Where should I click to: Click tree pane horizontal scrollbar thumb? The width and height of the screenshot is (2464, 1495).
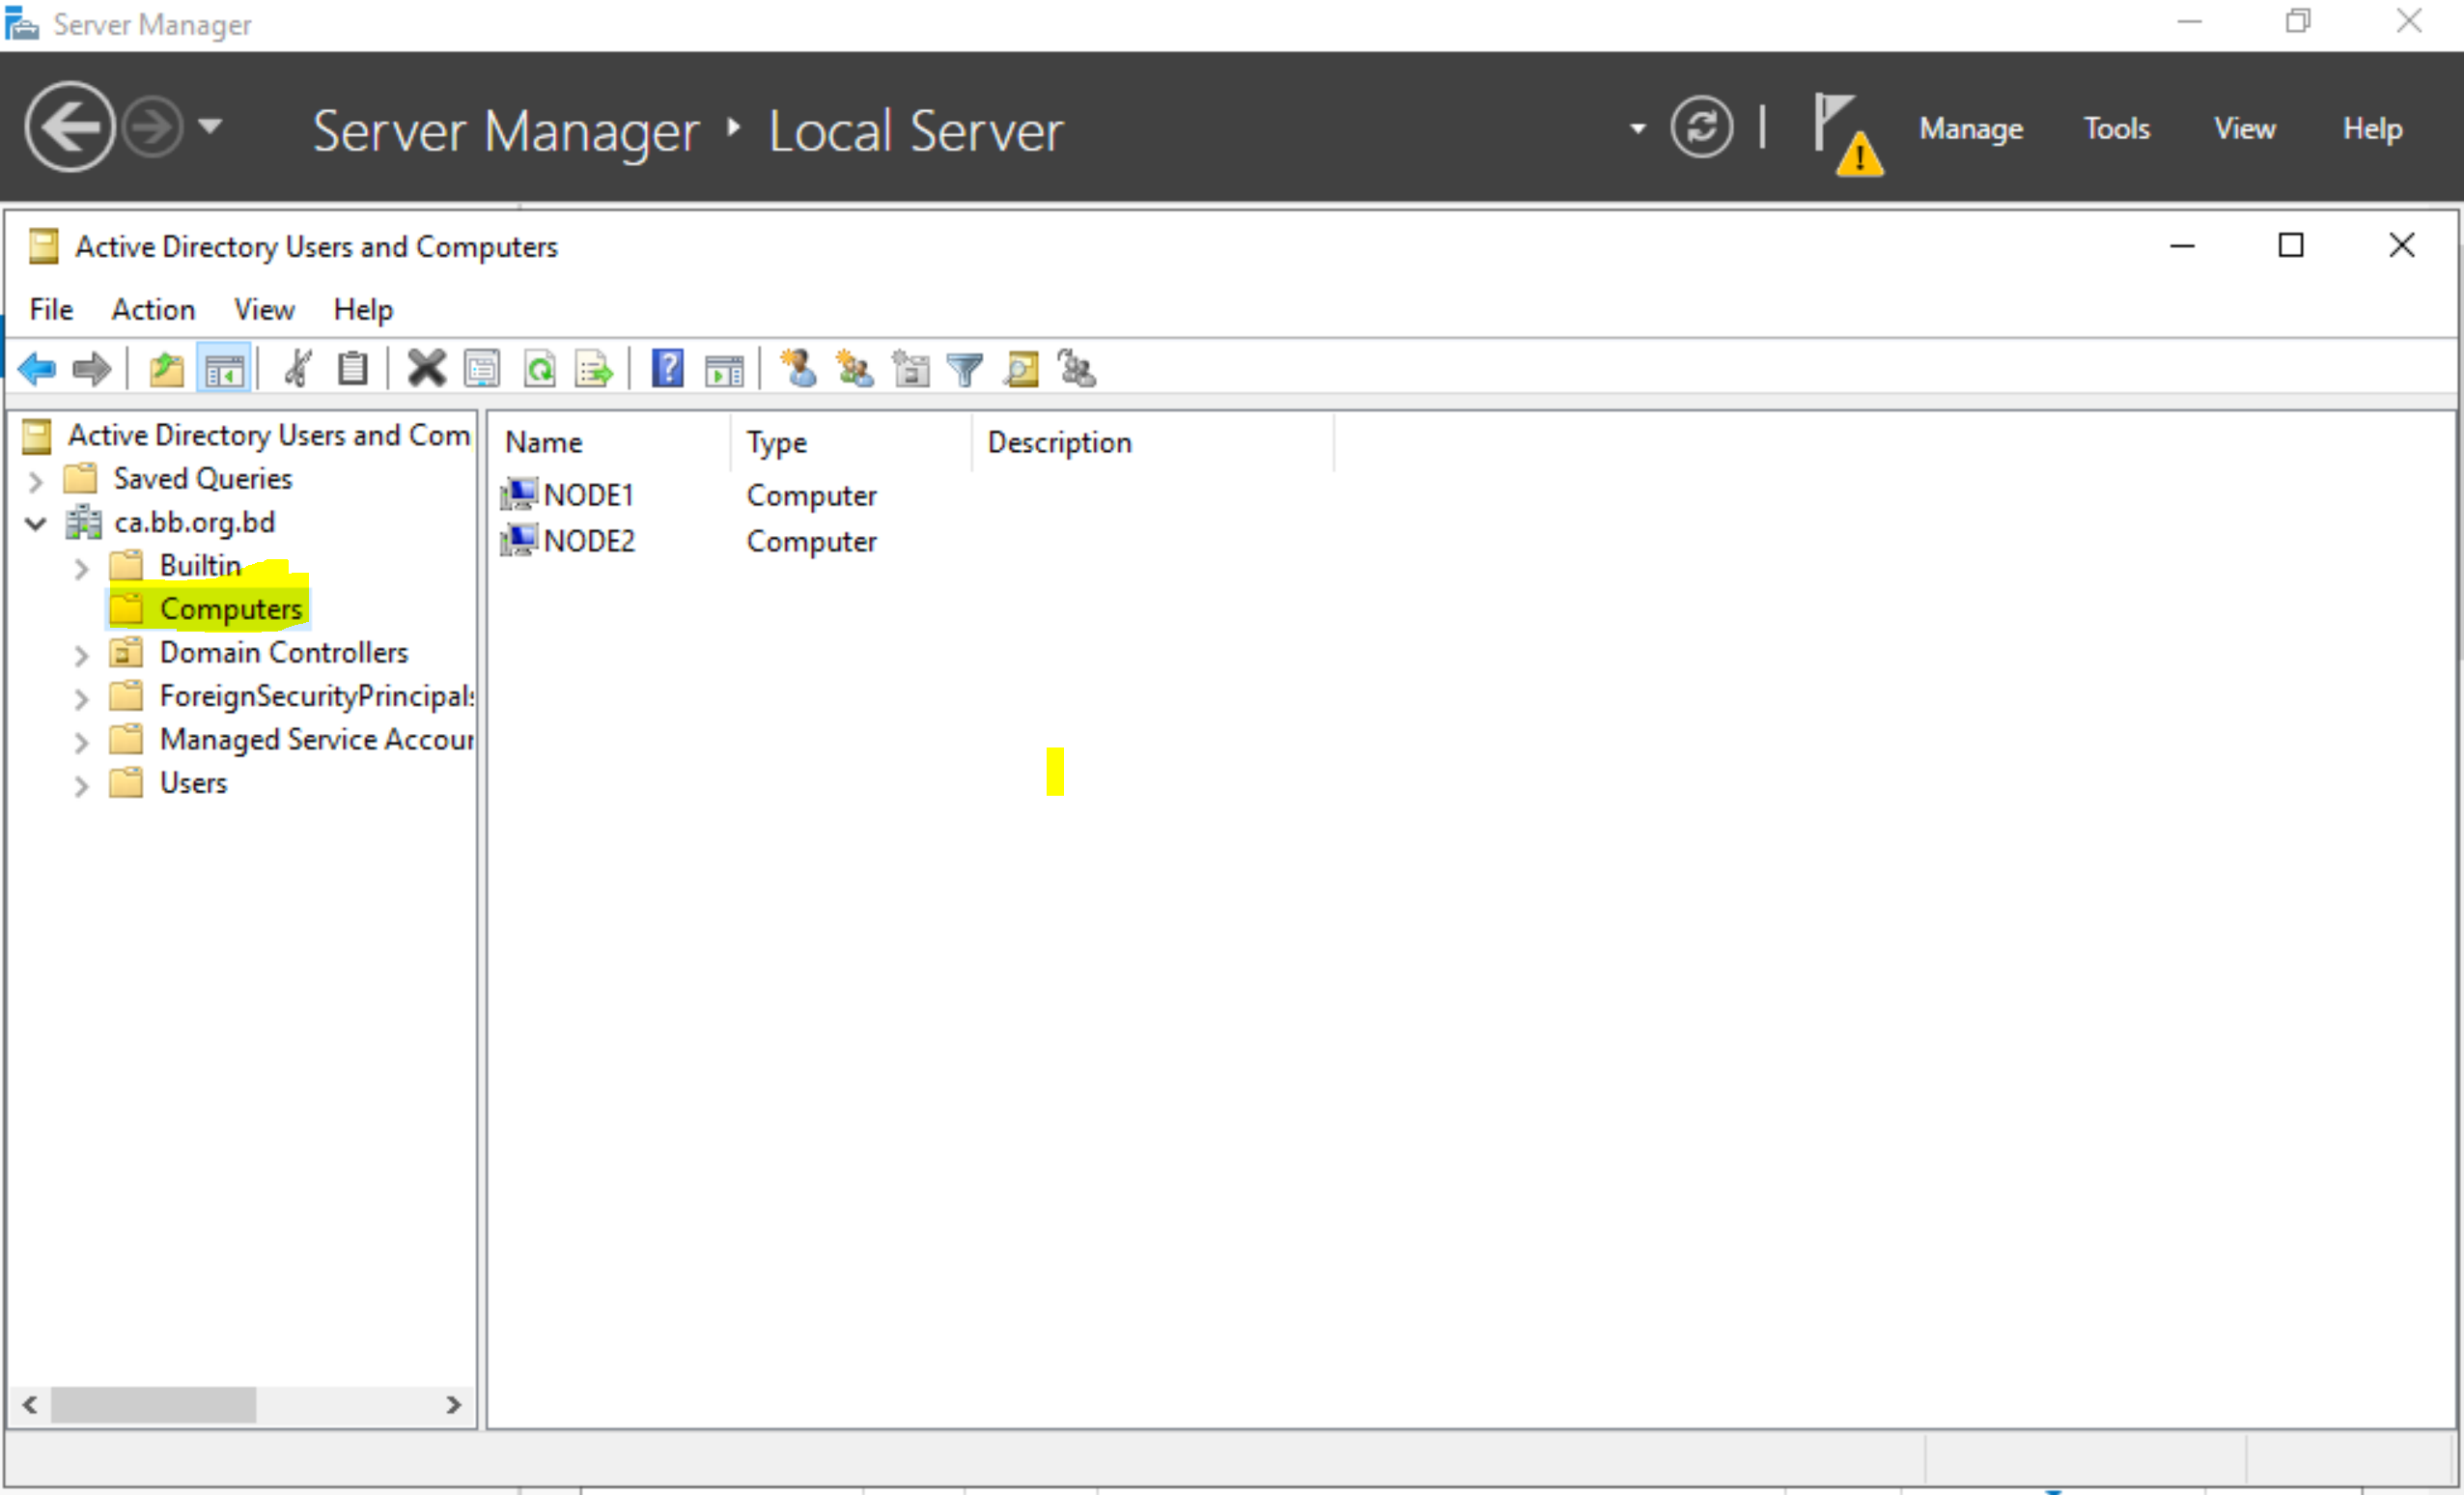coord(153,1404)
